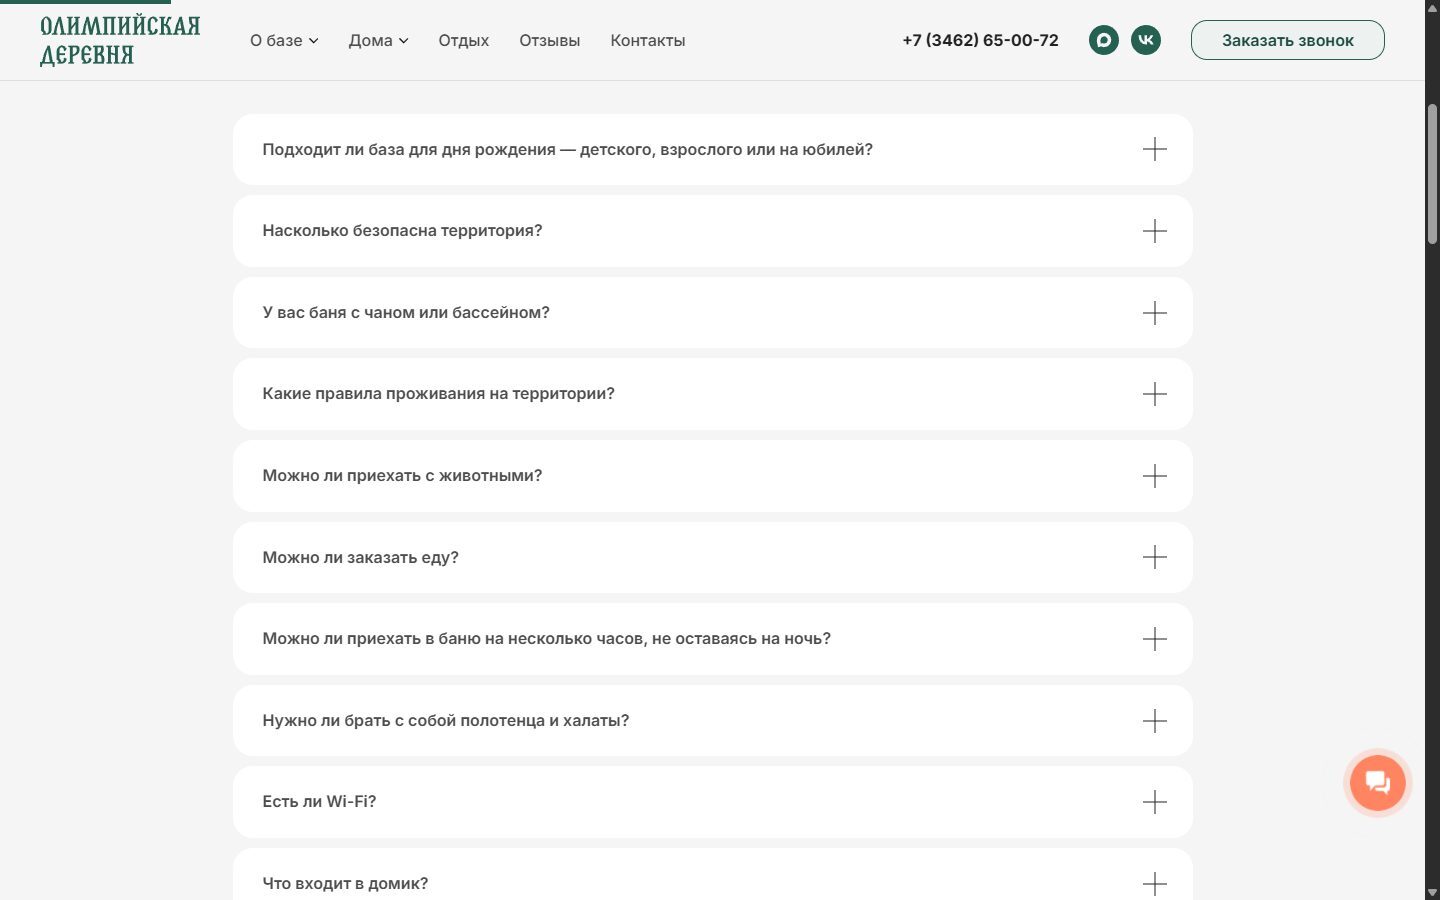This screenshot has width=1440, height=900.
Task: Click the page vertical scrollbar thumb
Action: (x=1432, y=173)
